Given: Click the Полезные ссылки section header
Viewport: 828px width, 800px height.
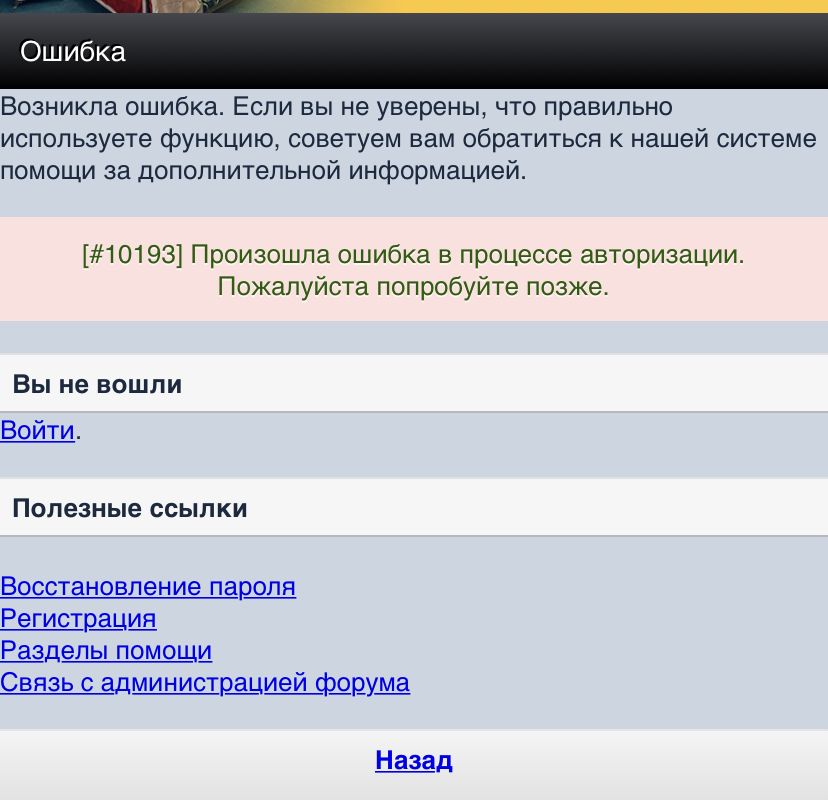Looking at the screenshot, I should [x=129, y=509].
